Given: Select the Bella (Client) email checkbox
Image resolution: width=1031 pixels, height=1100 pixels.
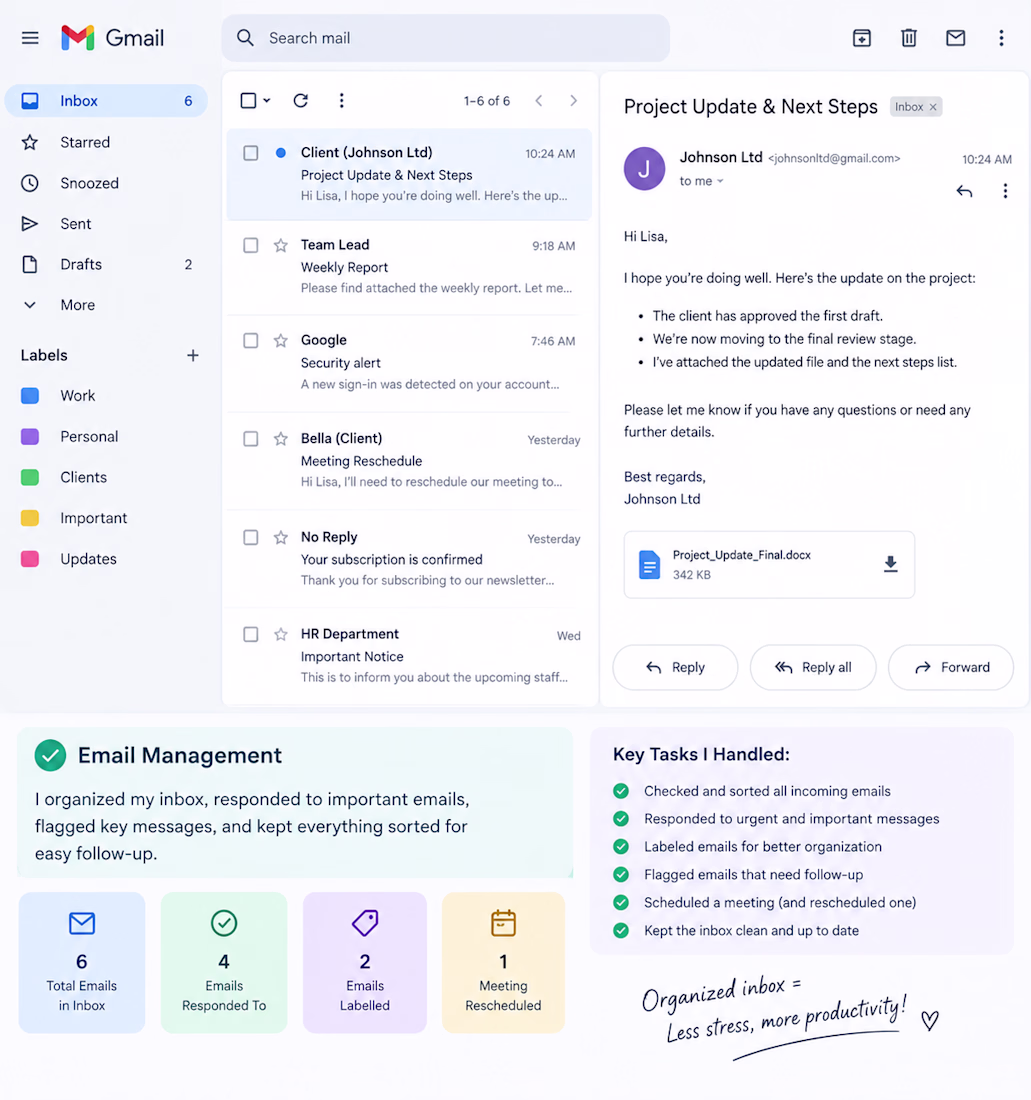Looking at the screenshot, I should (250, 439).
